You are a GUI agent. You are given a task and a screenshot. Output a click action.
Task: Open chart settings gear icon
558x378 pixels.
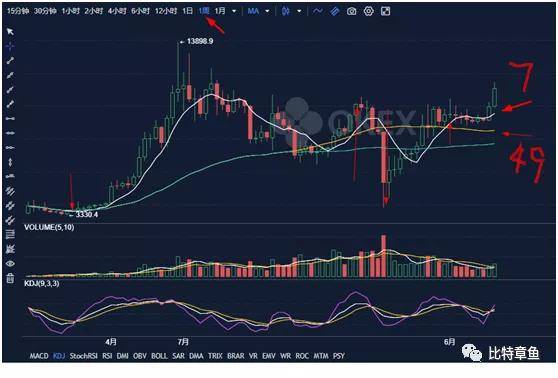click(x=369, y=11)
